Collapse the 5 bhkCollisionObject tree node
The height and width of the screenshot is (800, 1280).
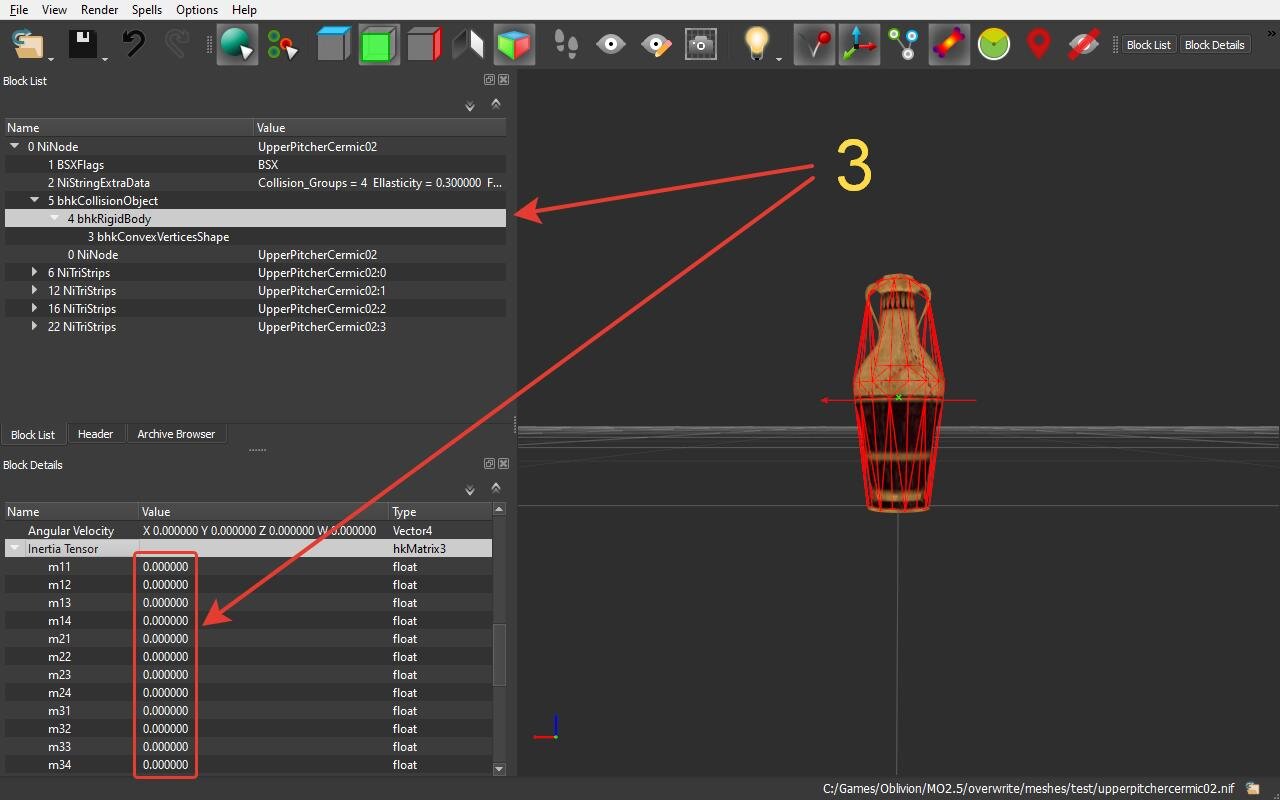pos(35,201)
